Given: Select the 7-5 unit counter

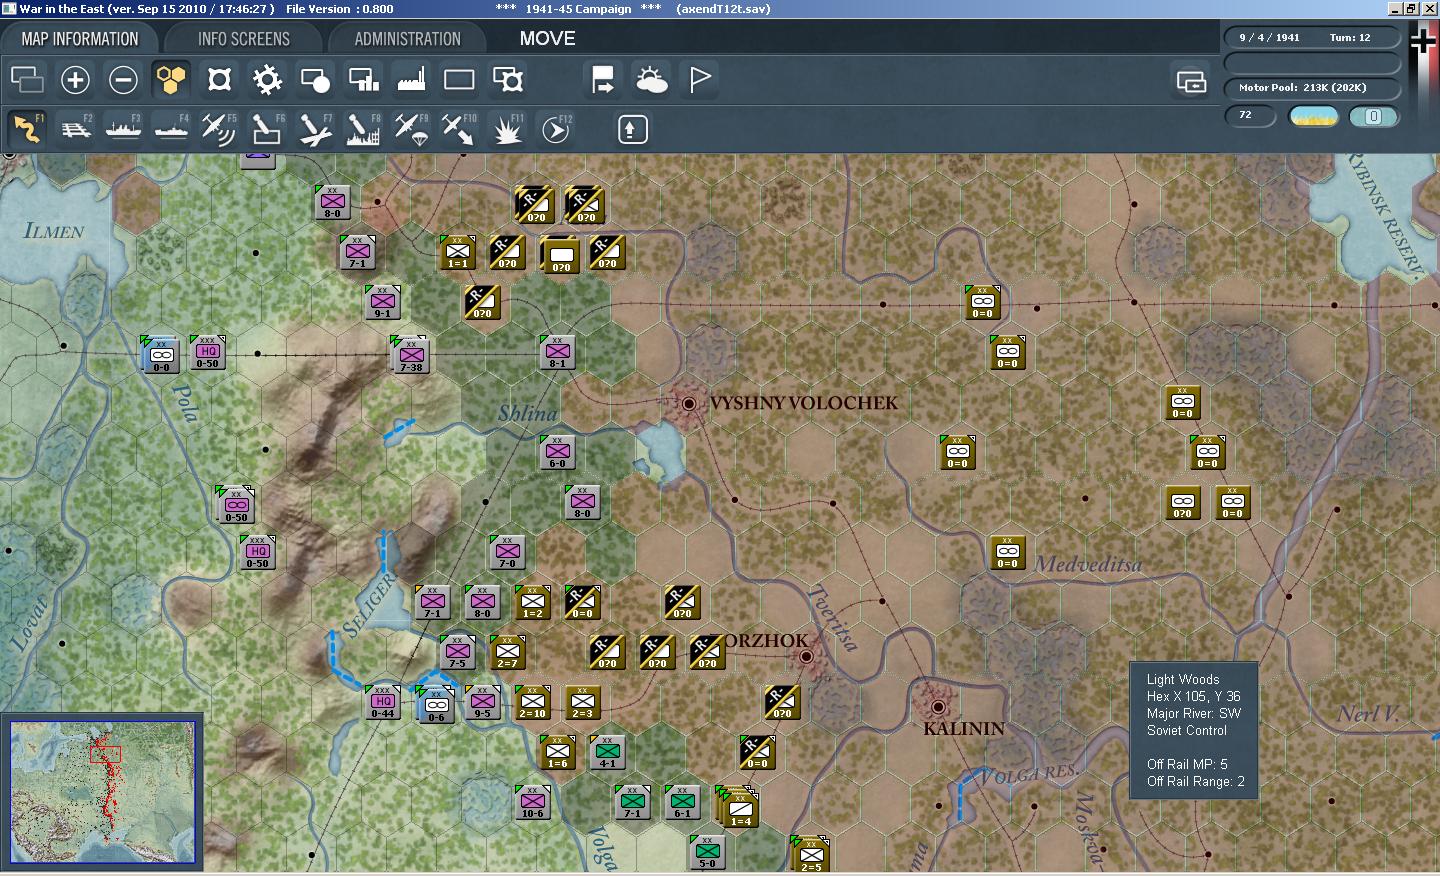Looking at the screenshot, I should coord(458,652).
